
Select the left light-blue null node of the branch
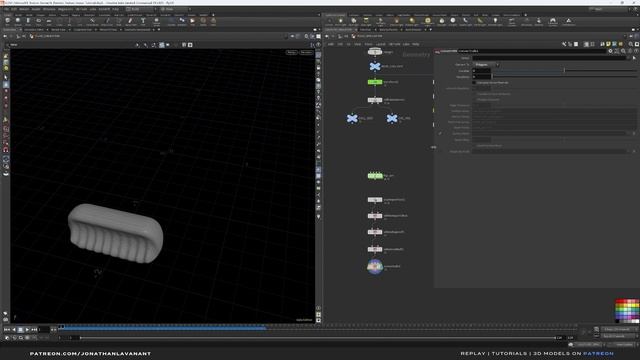[x=352, y=118]
